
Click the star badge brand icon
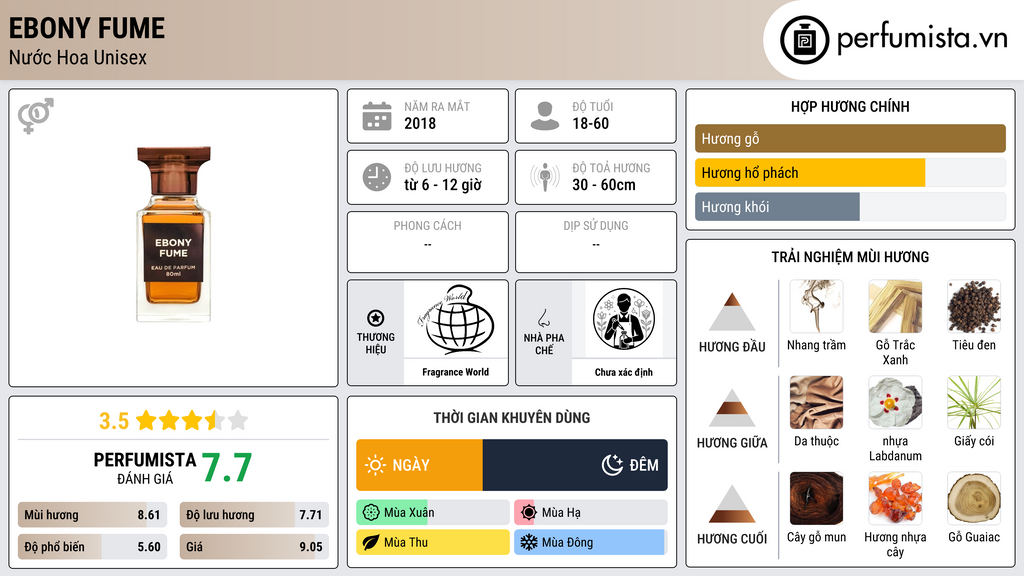[376, 318]
